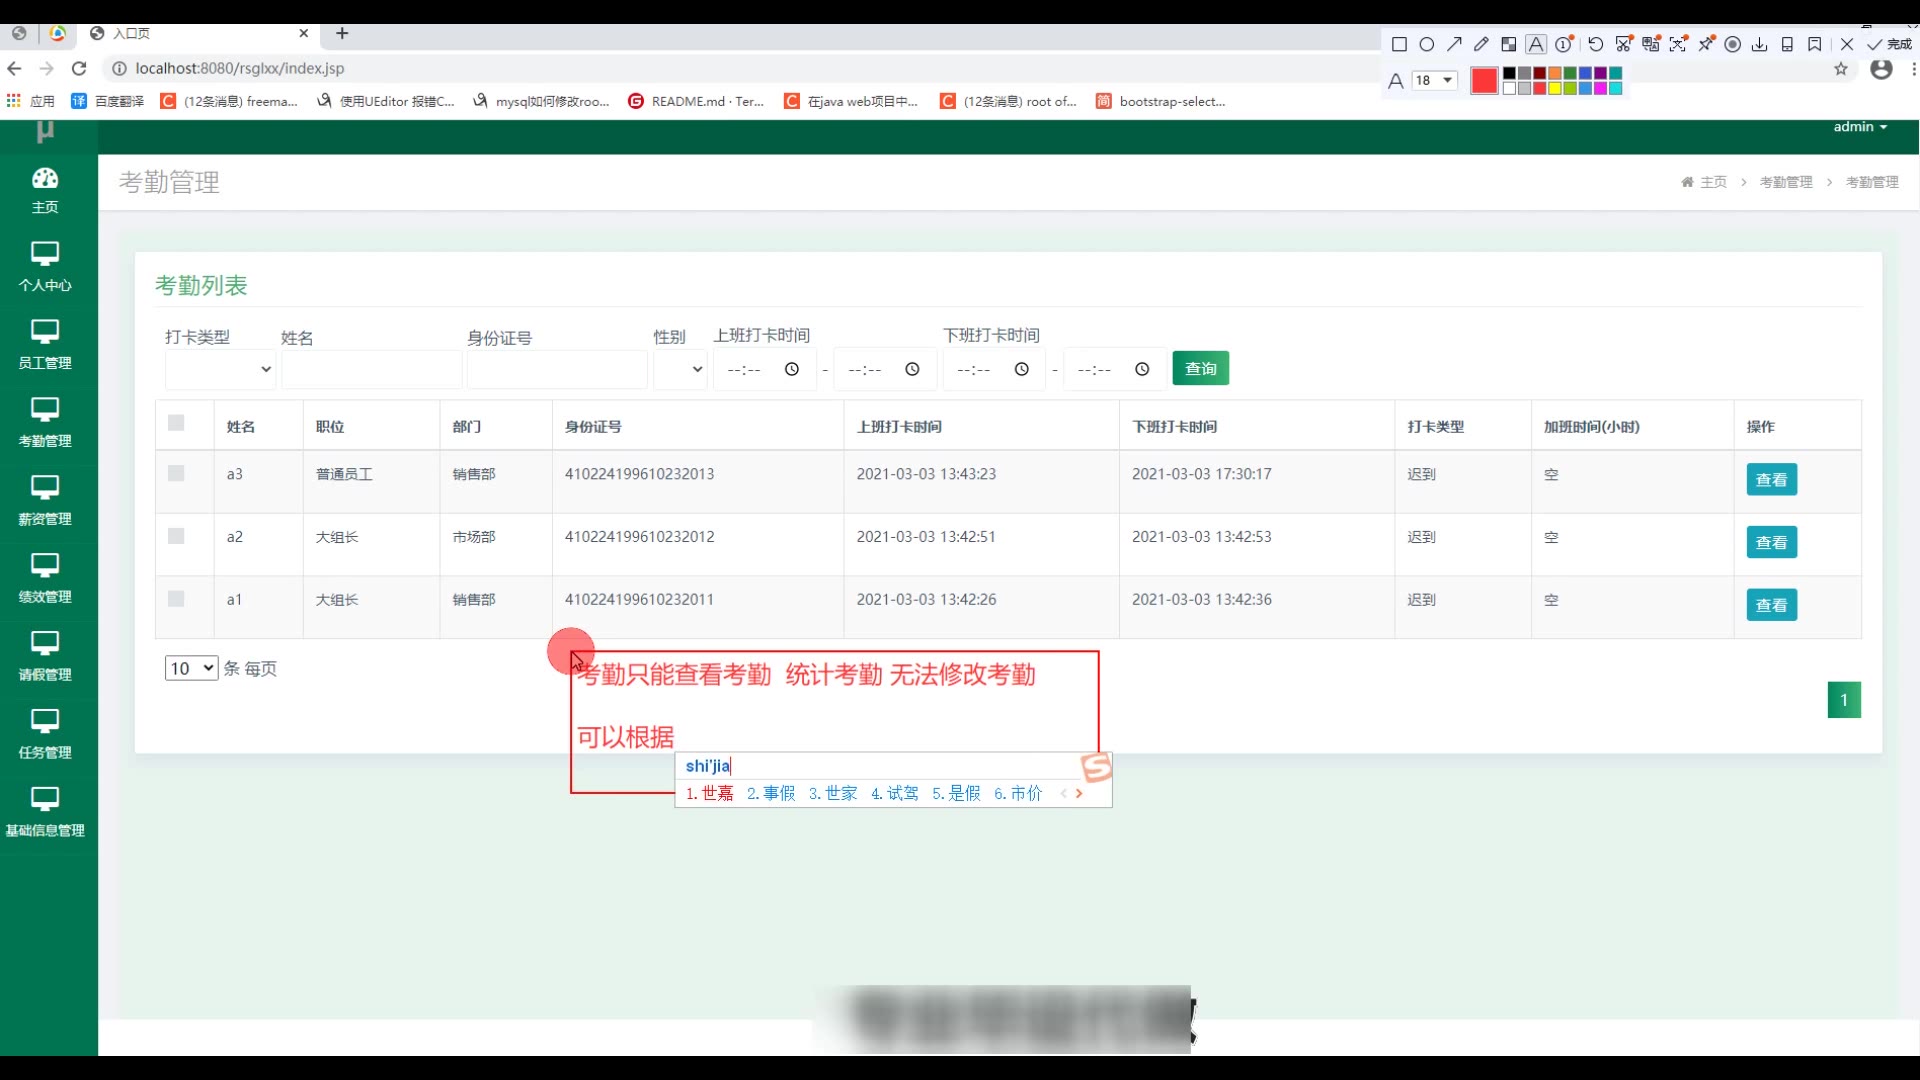This screenshot has width=1920, height=1080.
Task: Undo the last annotation
Action: [x=1596, y=44]
